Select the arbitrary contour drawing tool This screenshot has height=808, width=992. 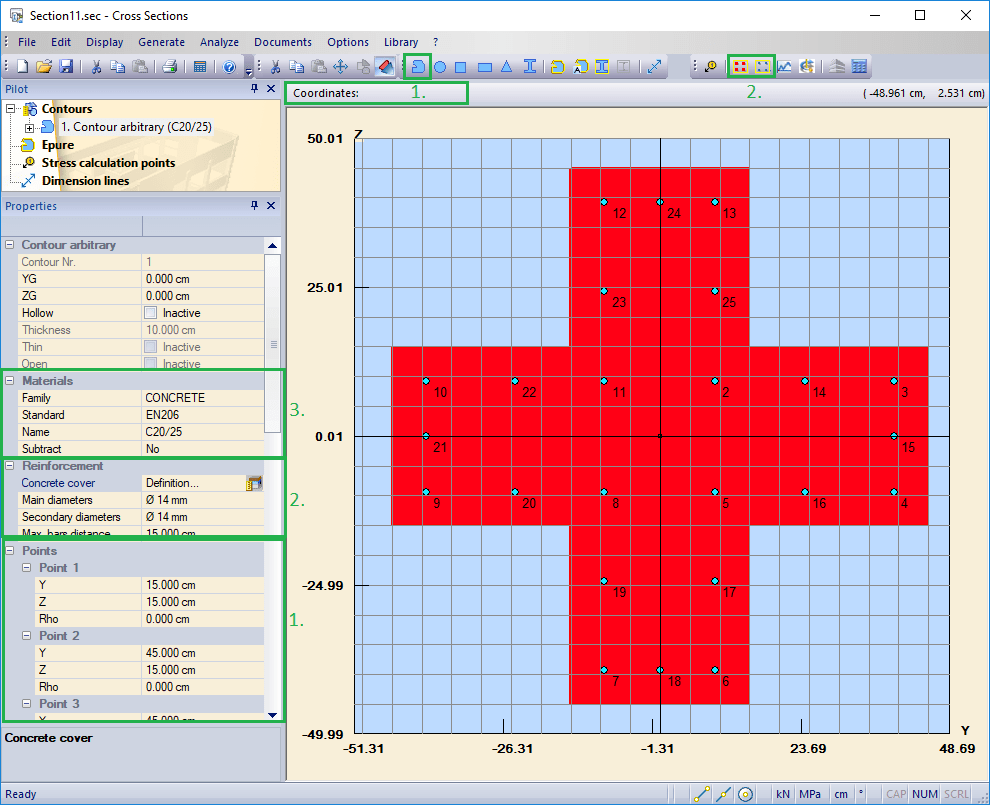pos(419,67)
